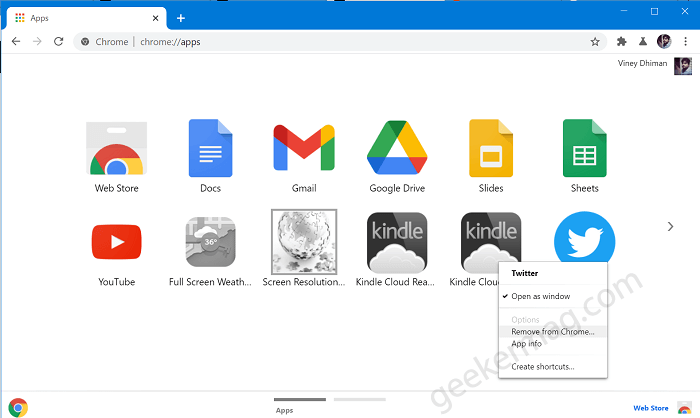Viewport: 700px width, 418px height.
Task: Open the Extensions puzzle icon
Action: [621, 42]
